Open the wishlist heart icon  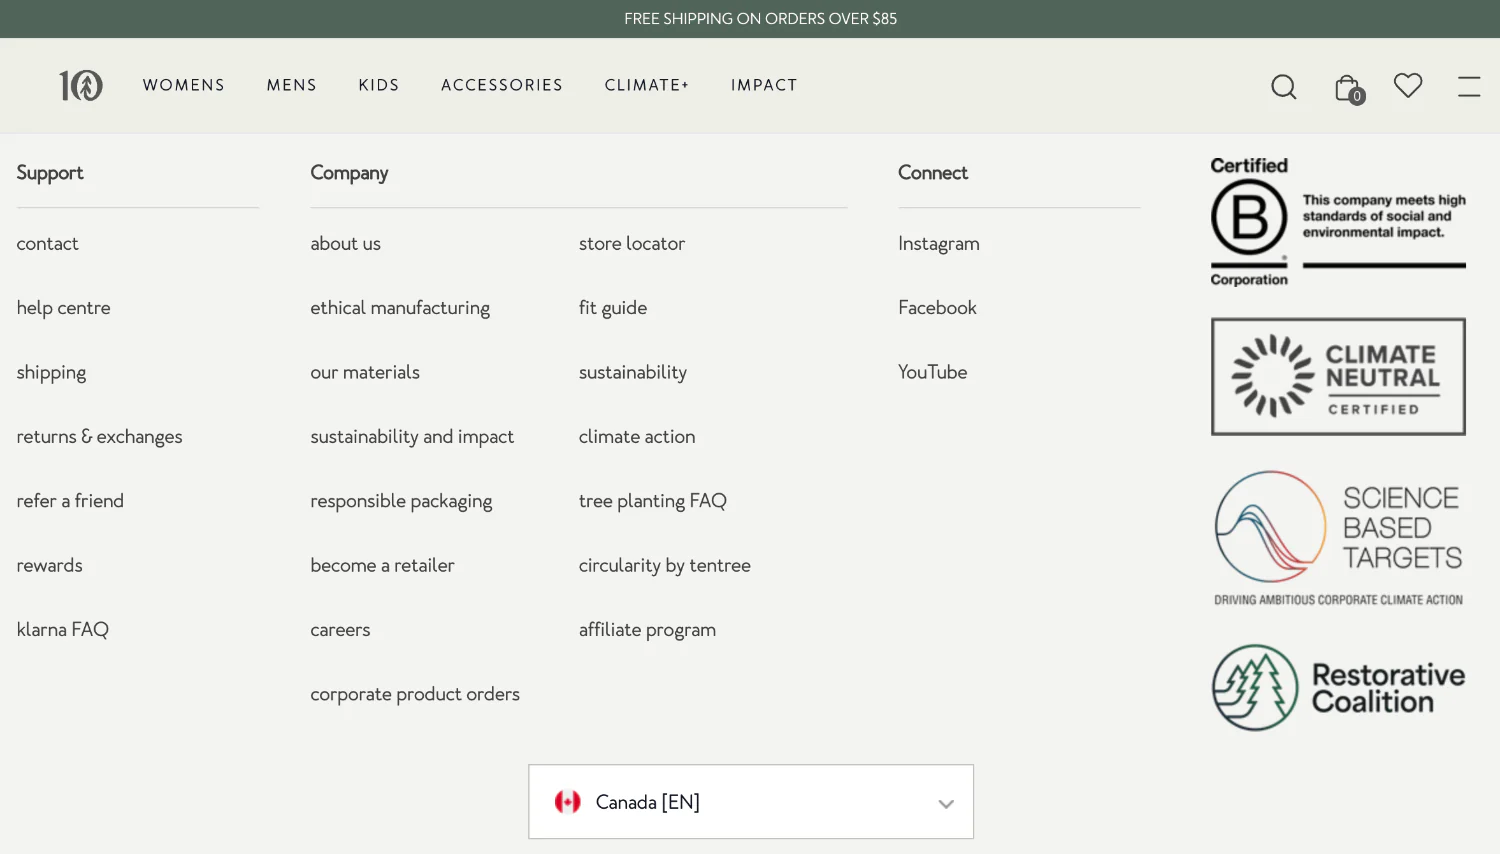[x=1408, y=85]
